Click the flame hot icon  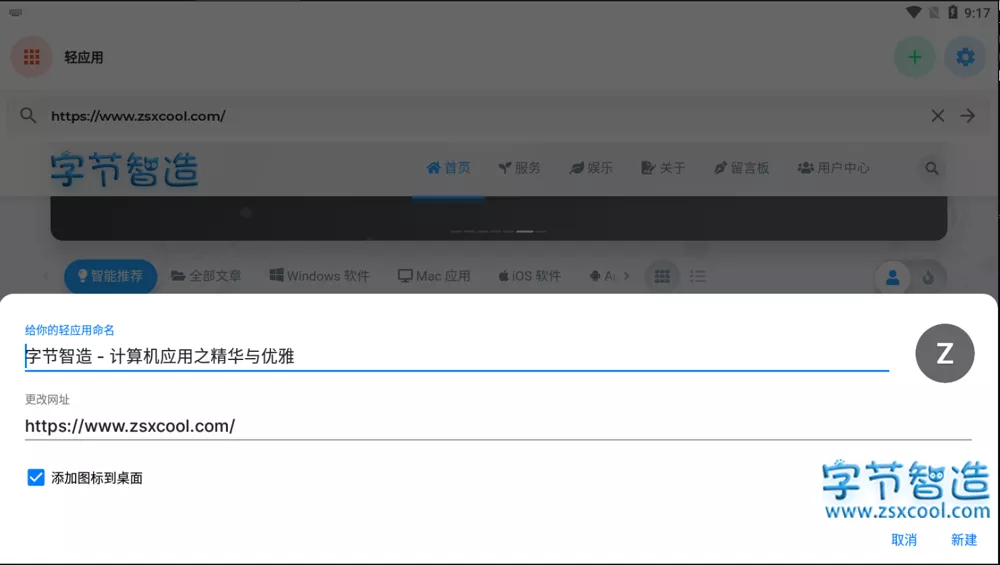tap(929, 278)
